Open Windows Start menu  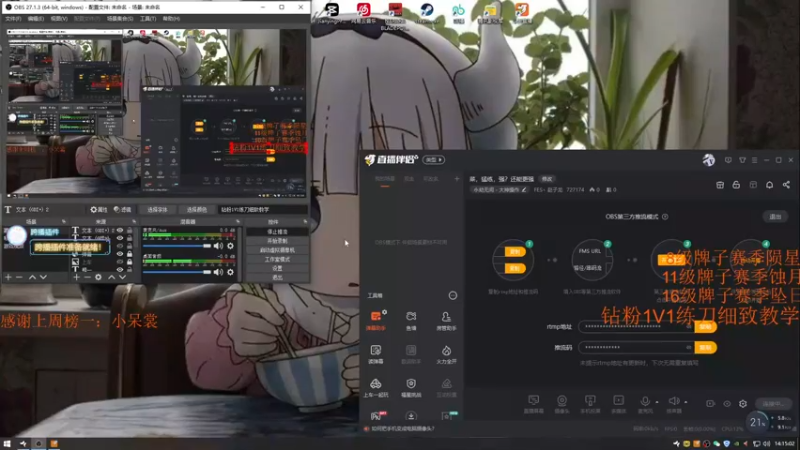pyautogui.click(x=7, y=444)
